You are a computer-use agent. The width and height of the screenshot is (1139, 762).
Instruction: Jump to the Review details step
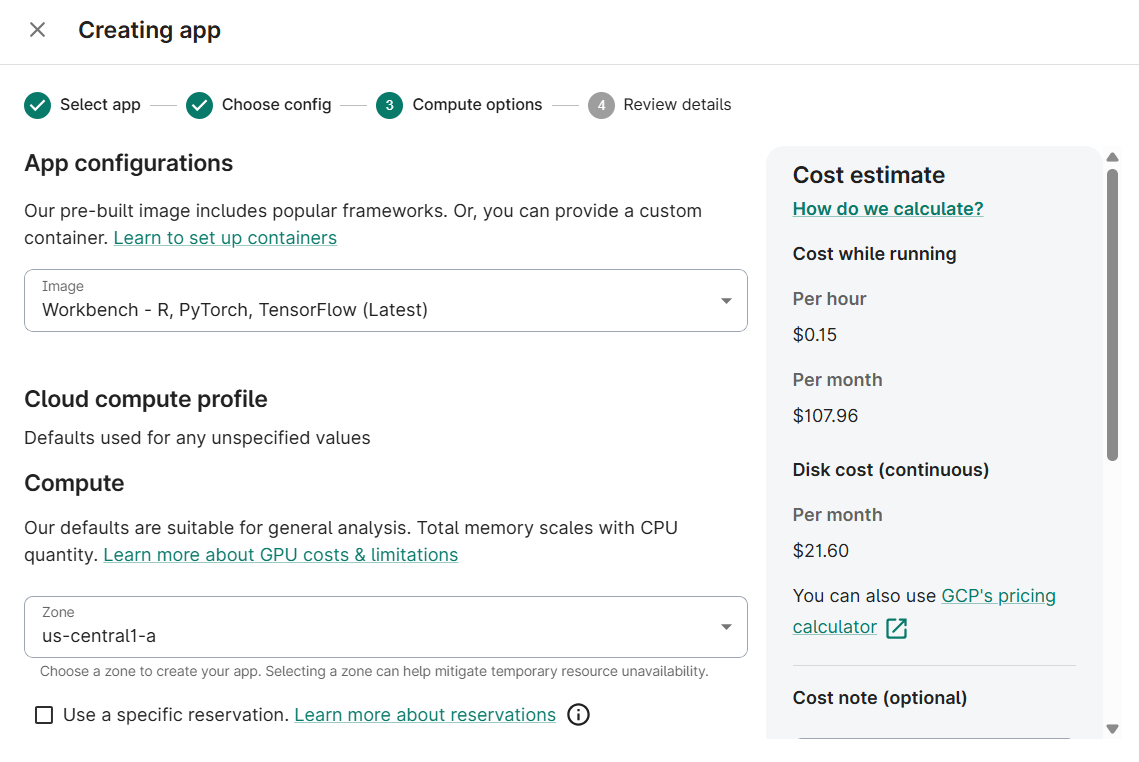[x=677, y=105]
